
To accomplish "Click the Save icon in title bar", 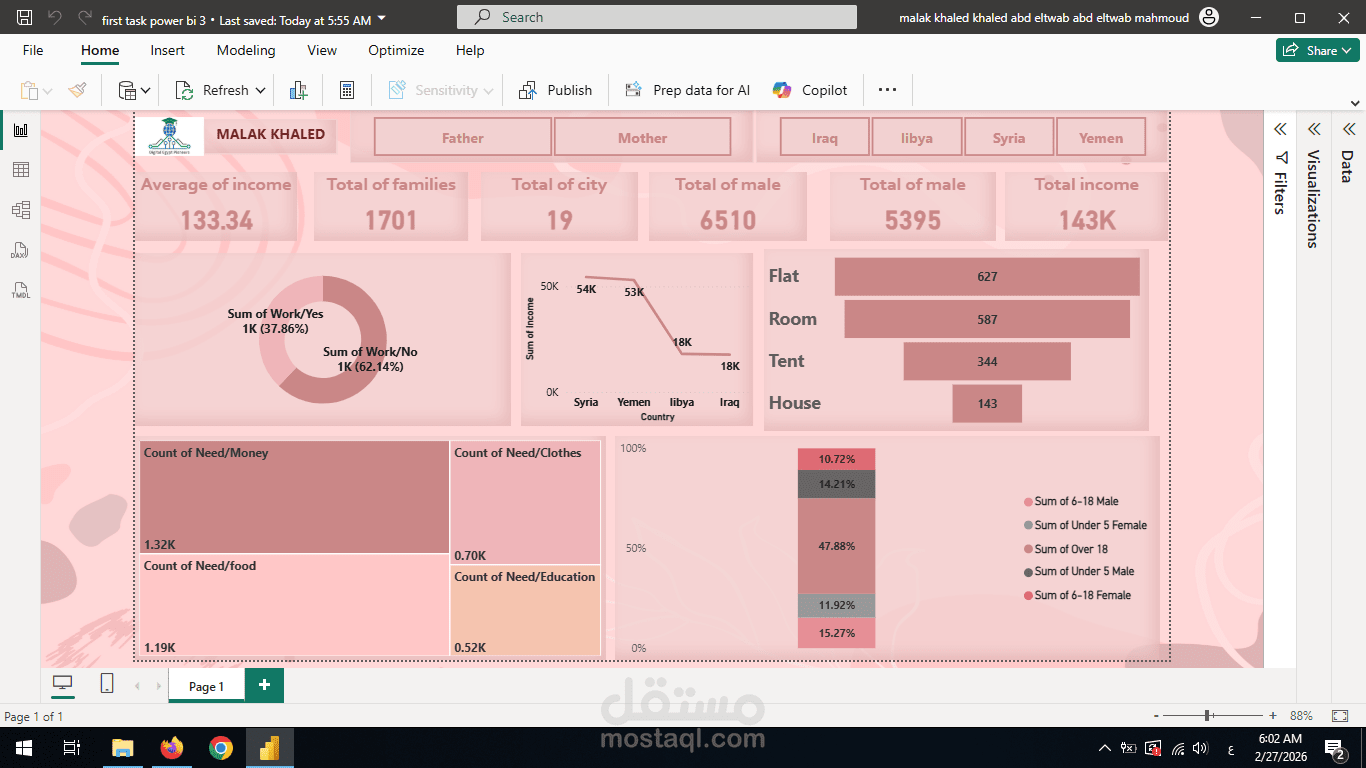I will [x=25, y=17].
